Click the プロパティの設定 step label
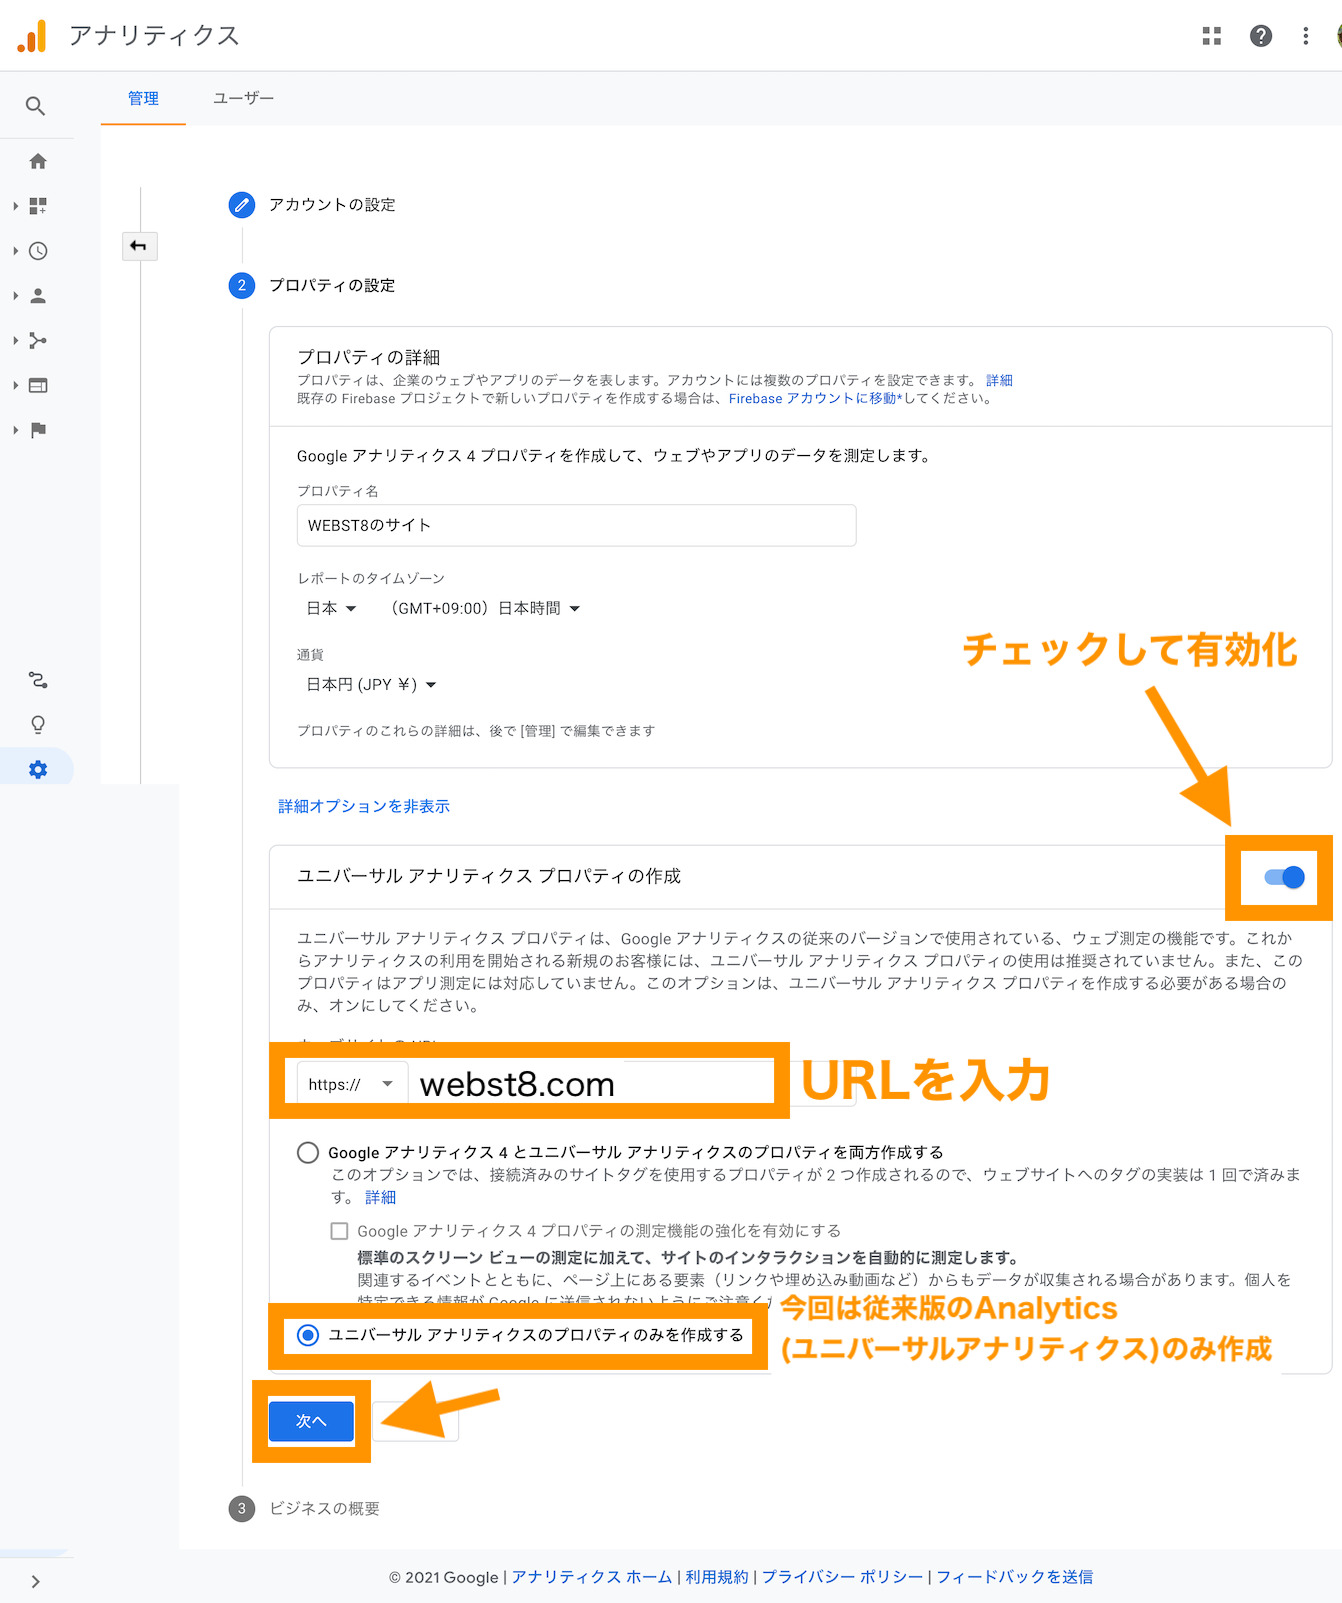Viewport: 1342px width, 1603px height. (x=332, y=286)
